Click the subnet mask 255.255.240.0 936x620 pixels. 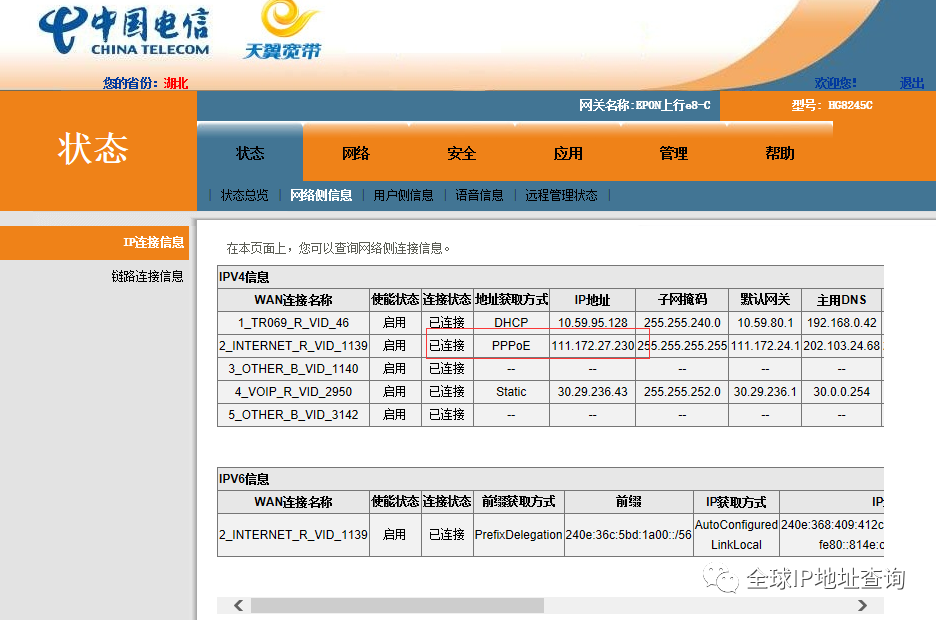[x=682, y=323]
